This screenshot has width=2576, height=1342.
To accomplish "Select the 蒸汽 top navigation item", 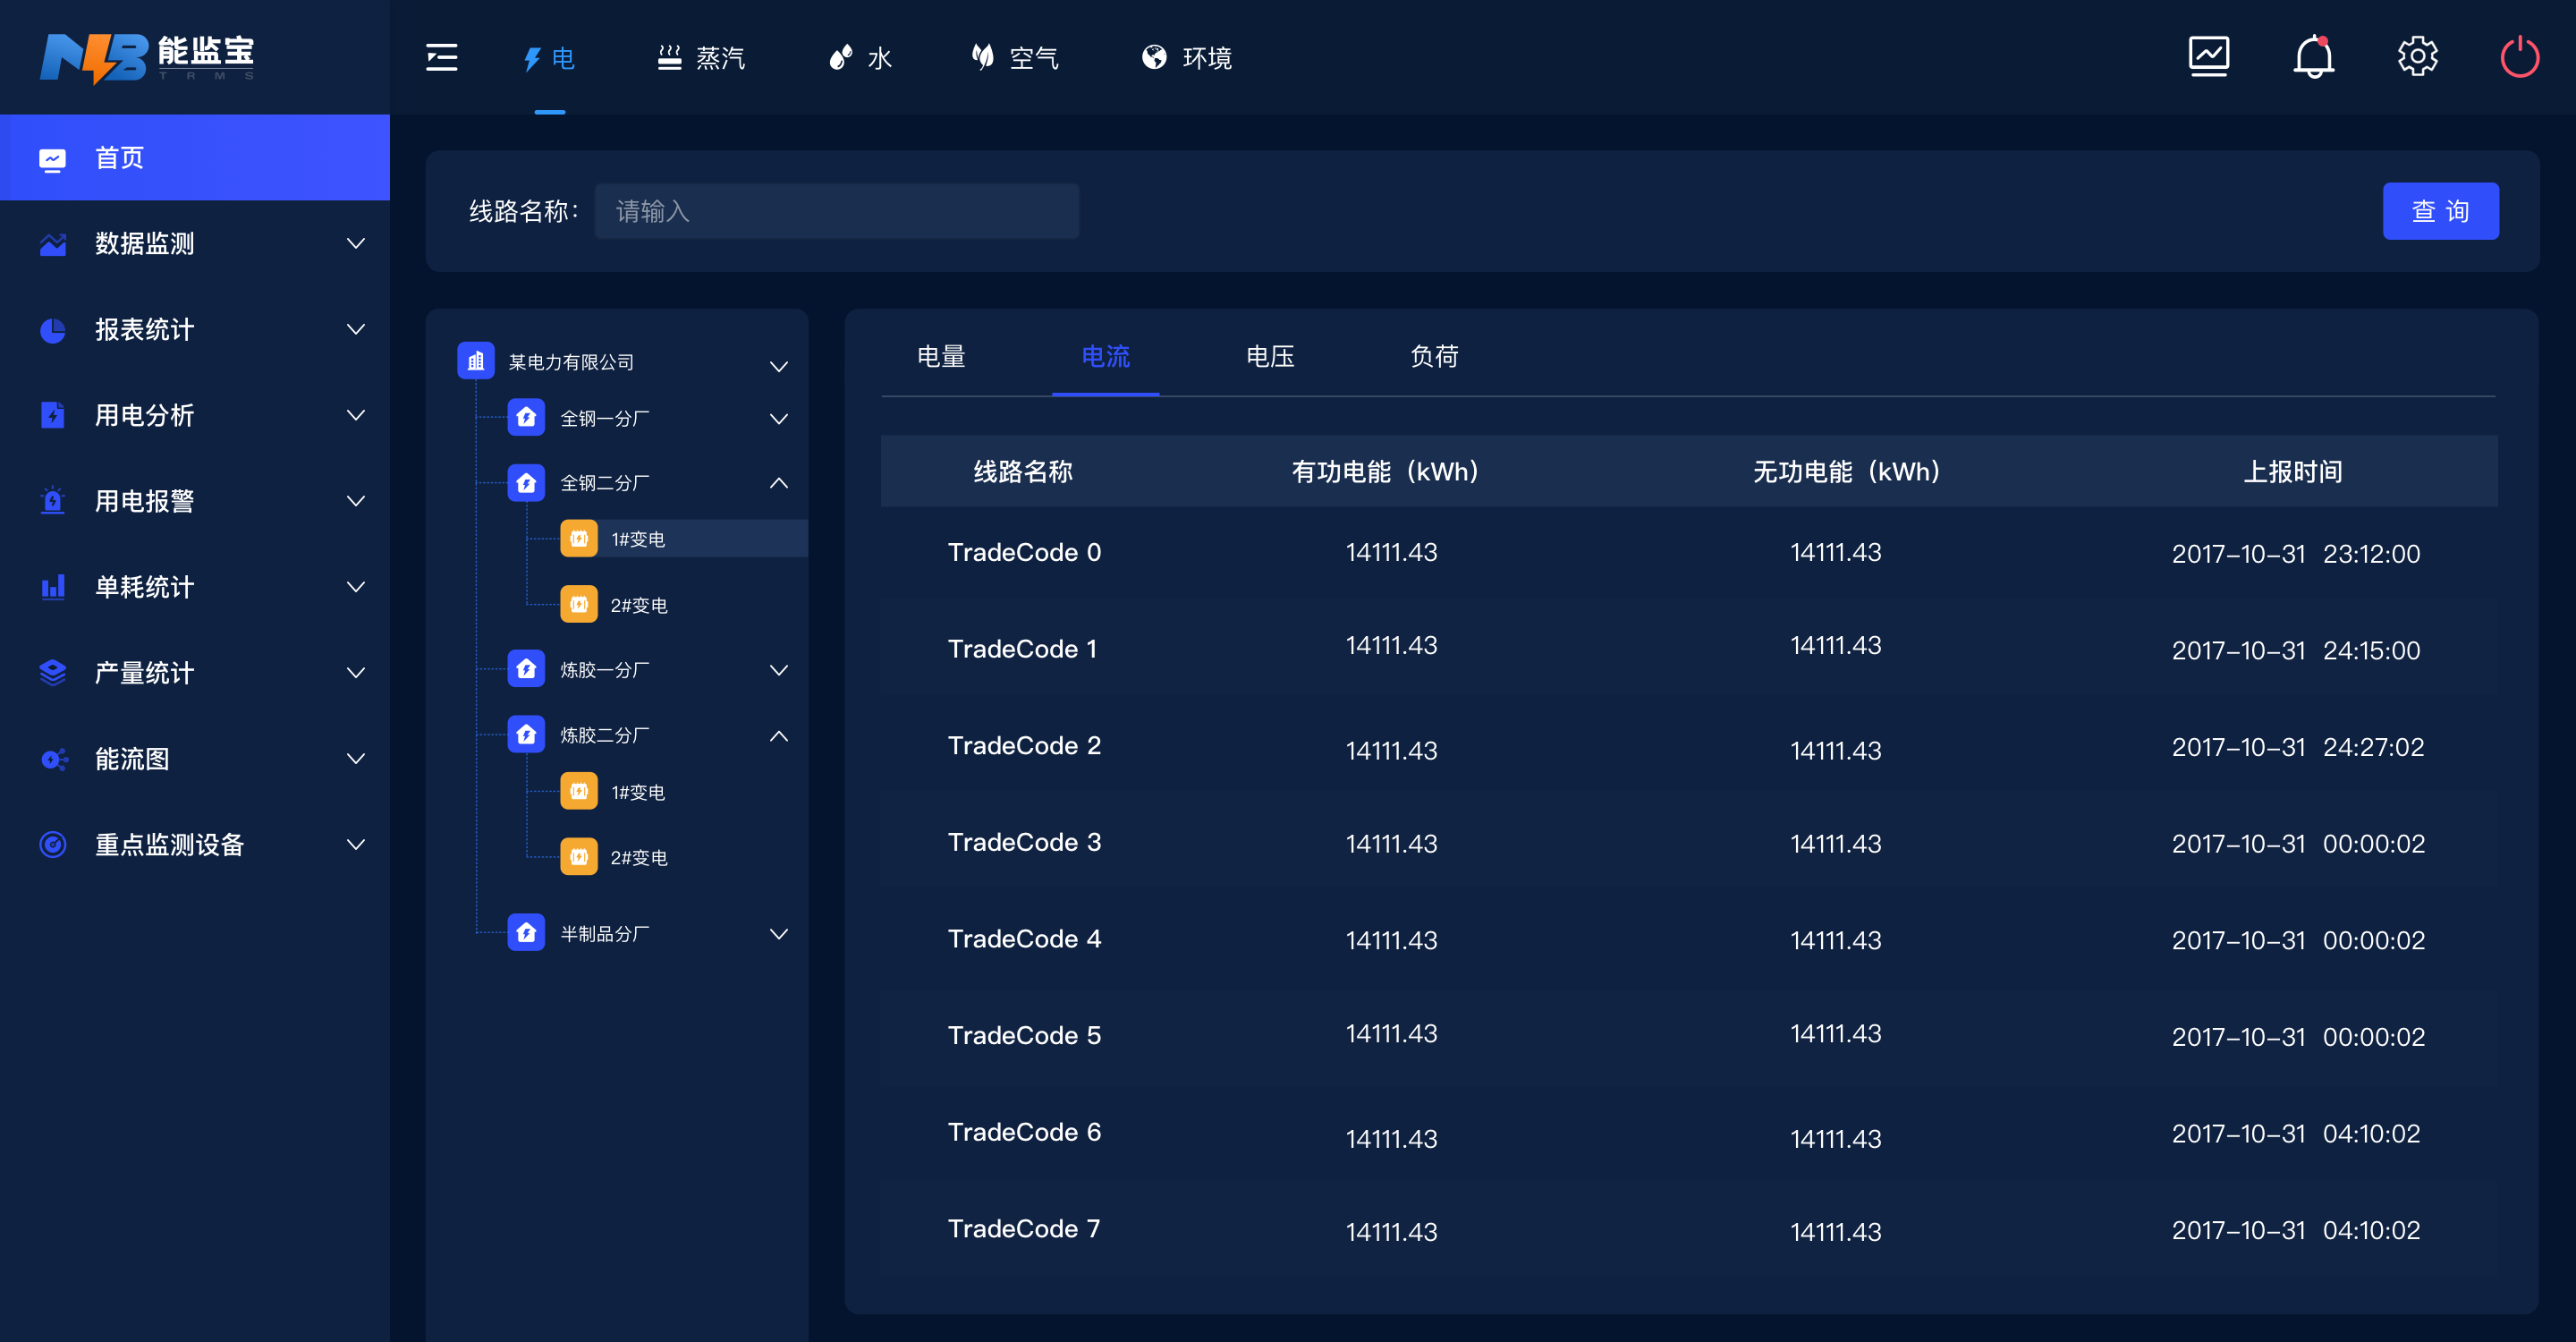I will click(x=701, y=57).
